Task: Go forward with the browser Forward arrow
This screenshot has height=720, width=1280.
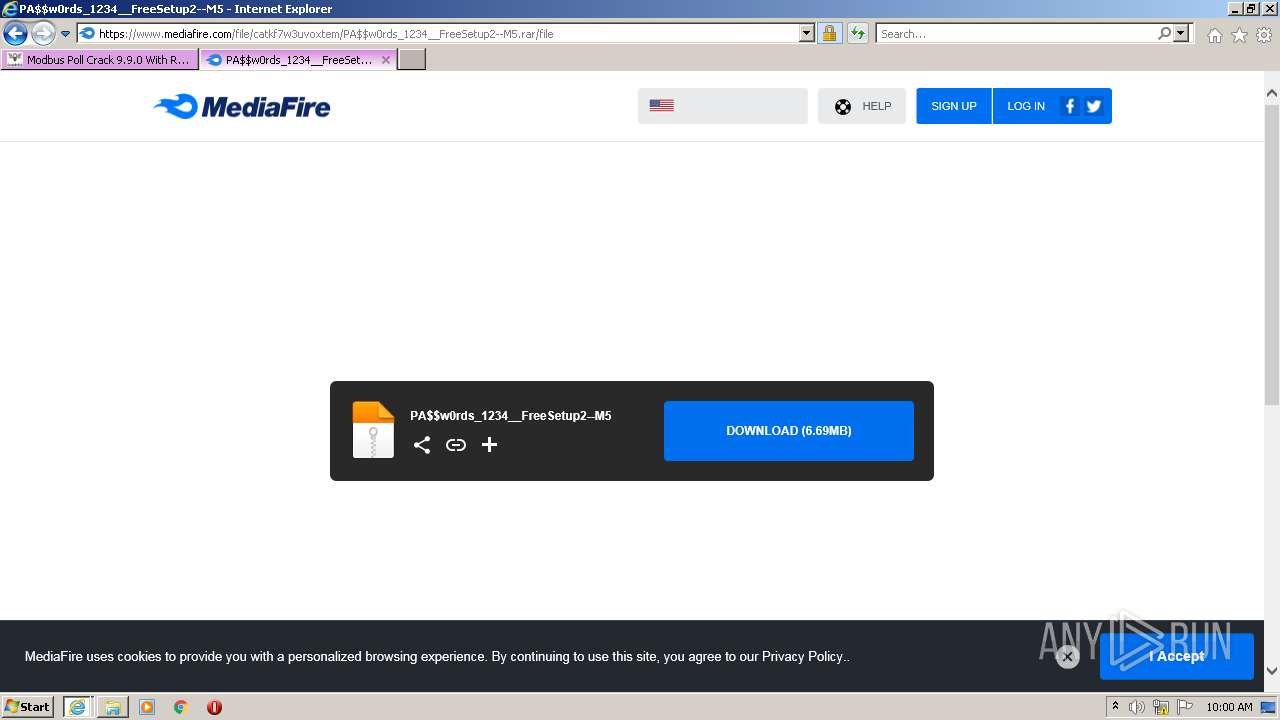Action: click(43, 34)
